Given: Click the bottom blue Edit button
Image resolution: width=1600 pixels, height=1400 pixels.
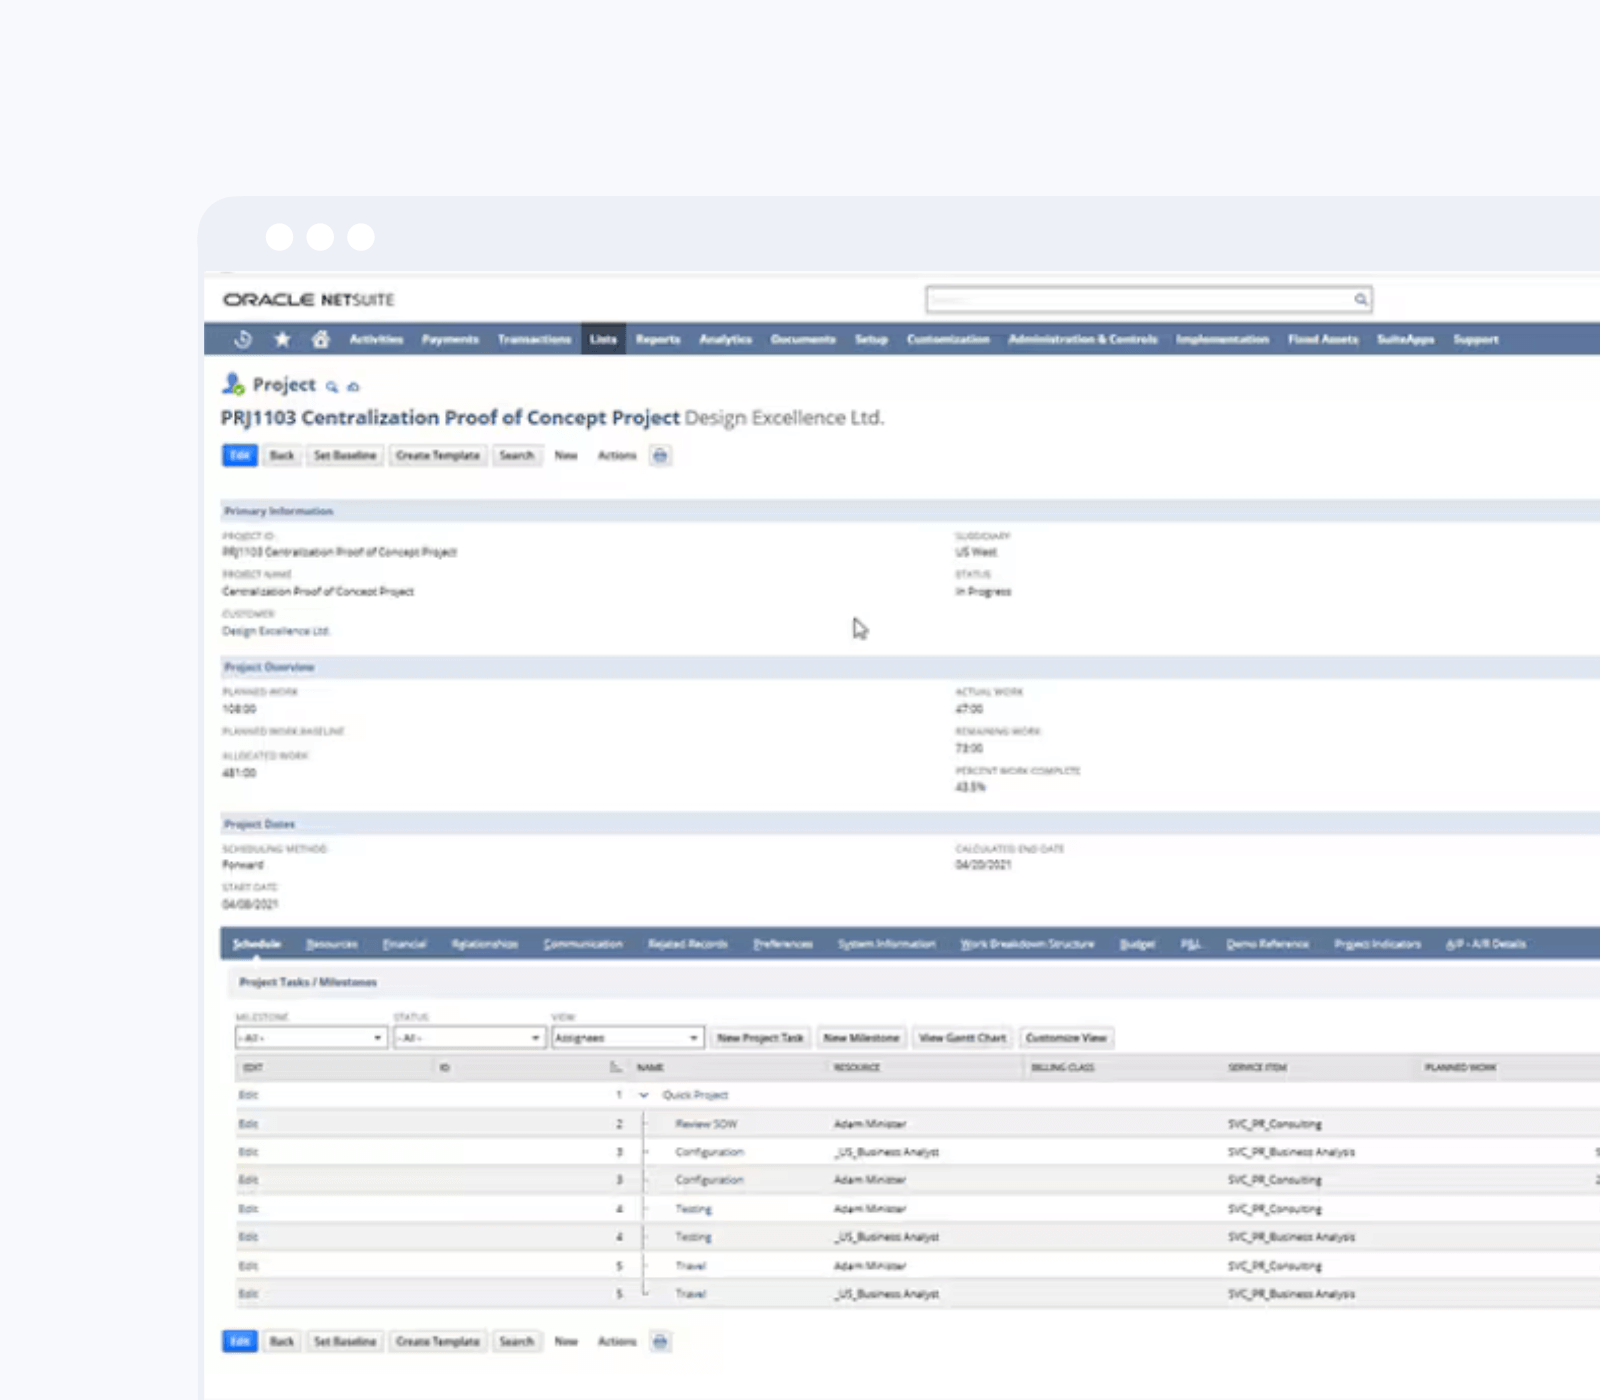Looking at the screenshot, I should click(240, 1342).
